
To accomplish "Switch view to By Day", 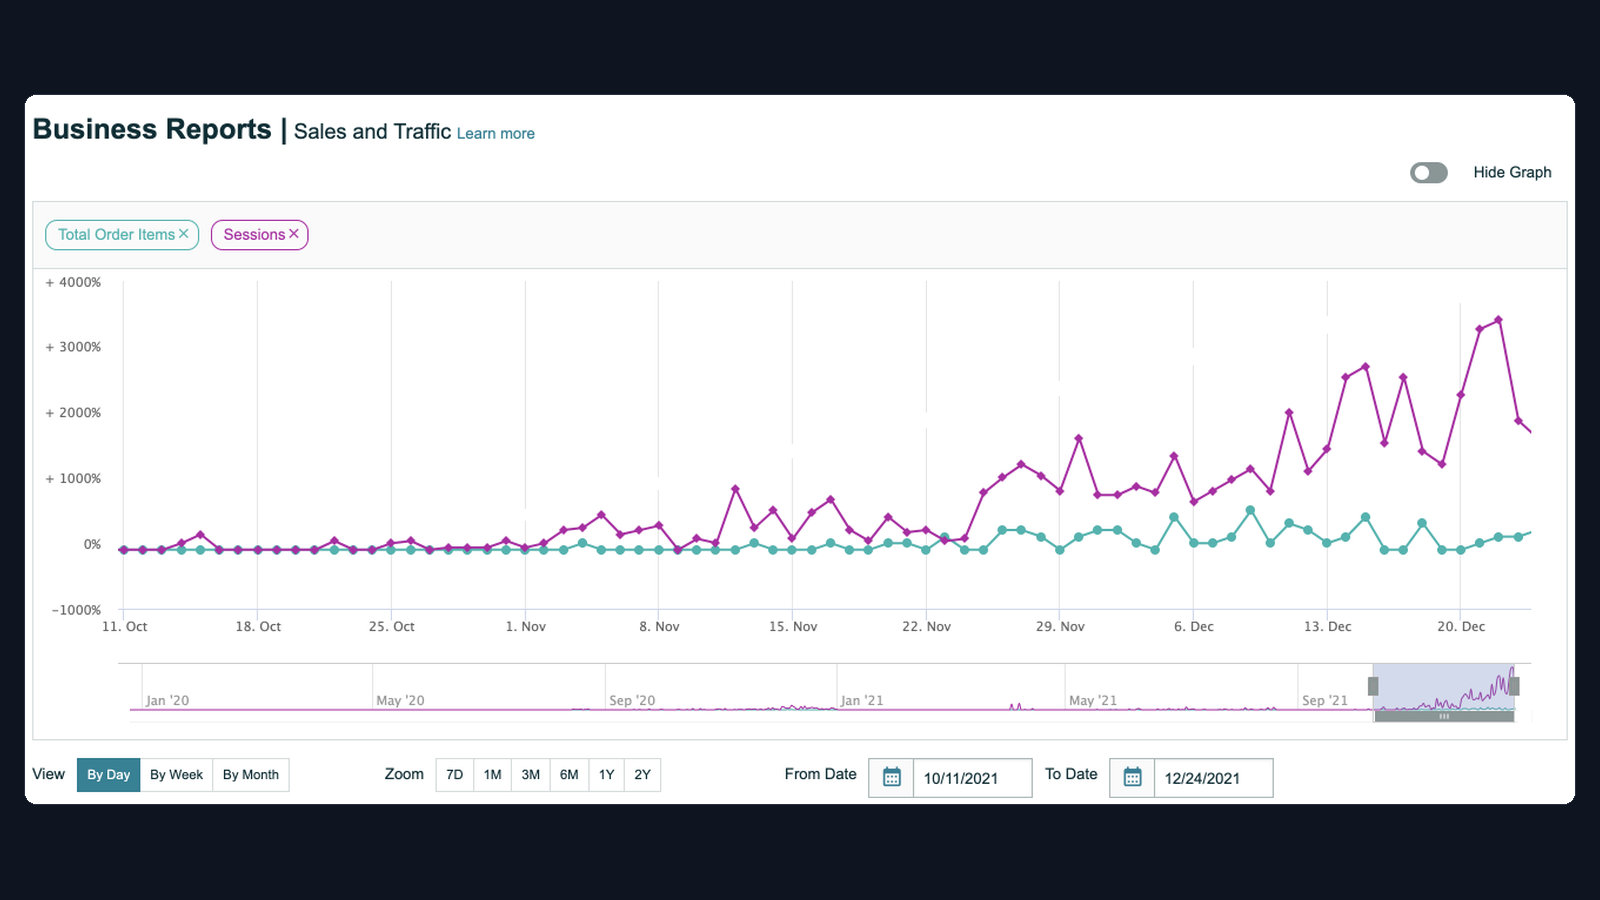I will 108,775.
